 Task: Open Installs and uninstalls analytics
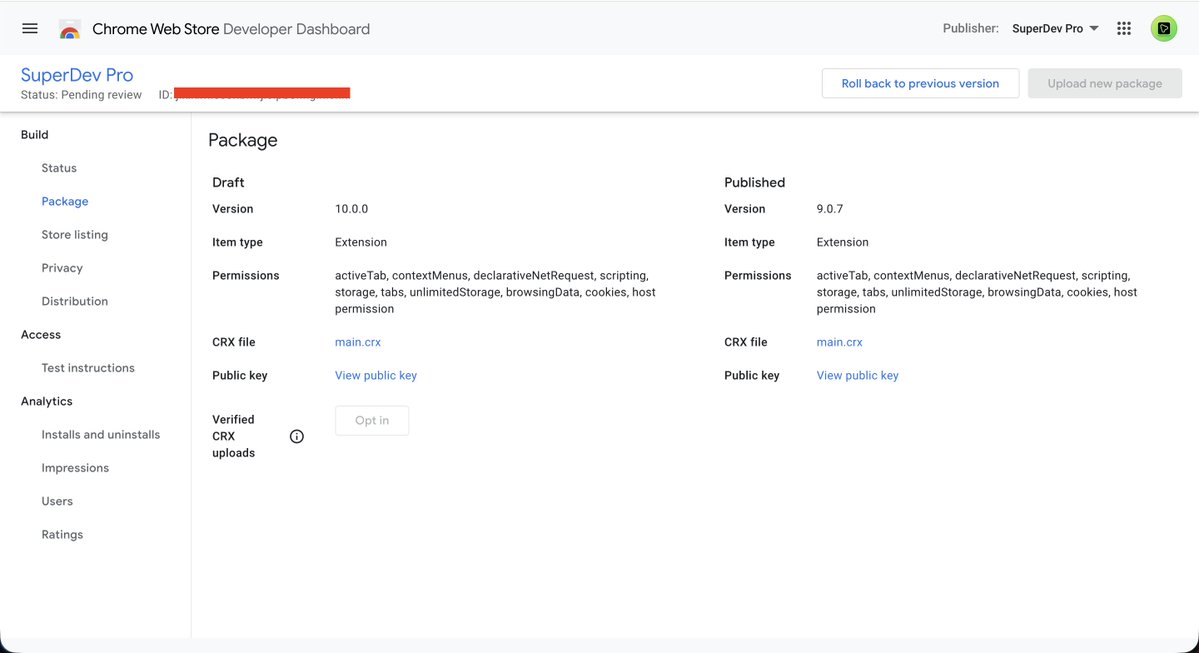pos(100,434)
